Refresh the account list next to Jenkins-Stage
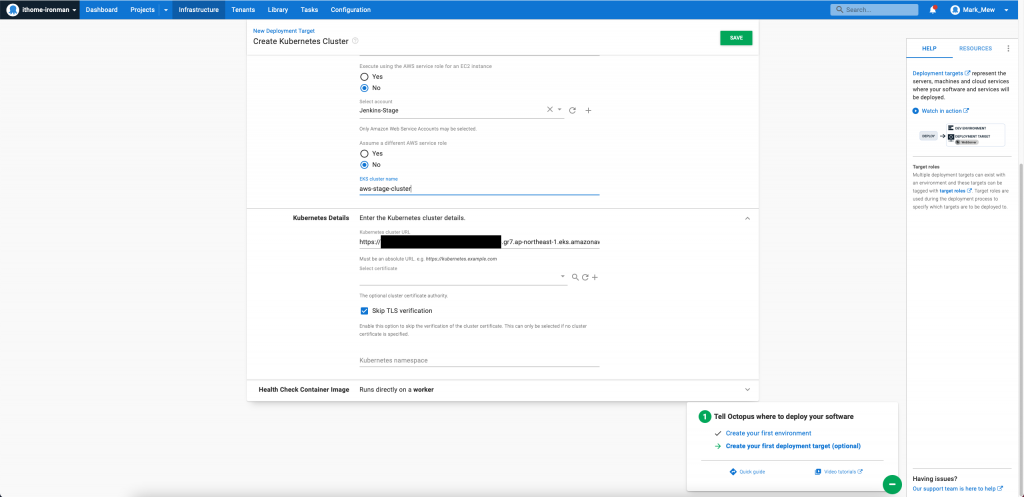Screen dimensions: 1024x497 pyautogui.click(x=572, y=110)
